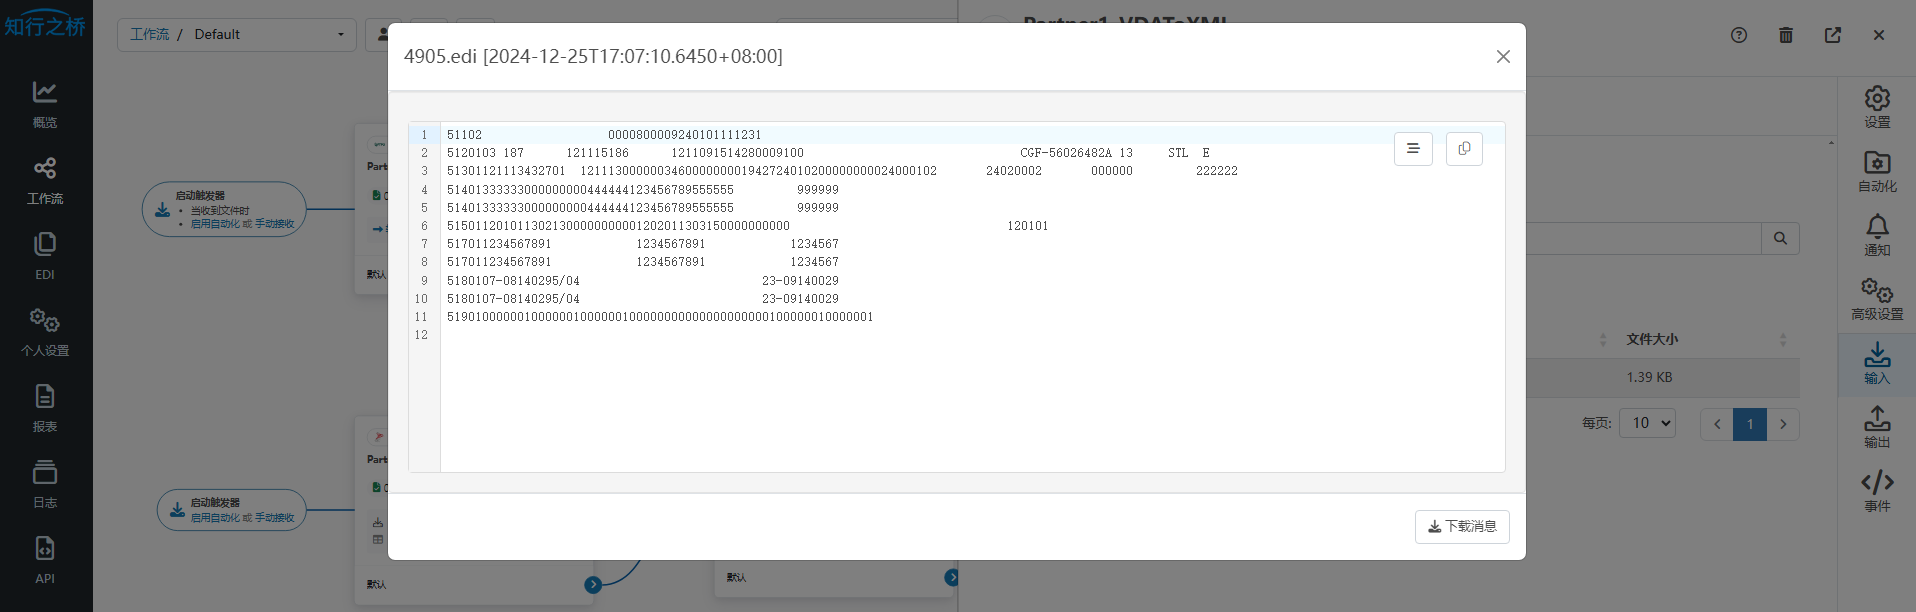Go to next page arrow

(x=1783, y=424)
